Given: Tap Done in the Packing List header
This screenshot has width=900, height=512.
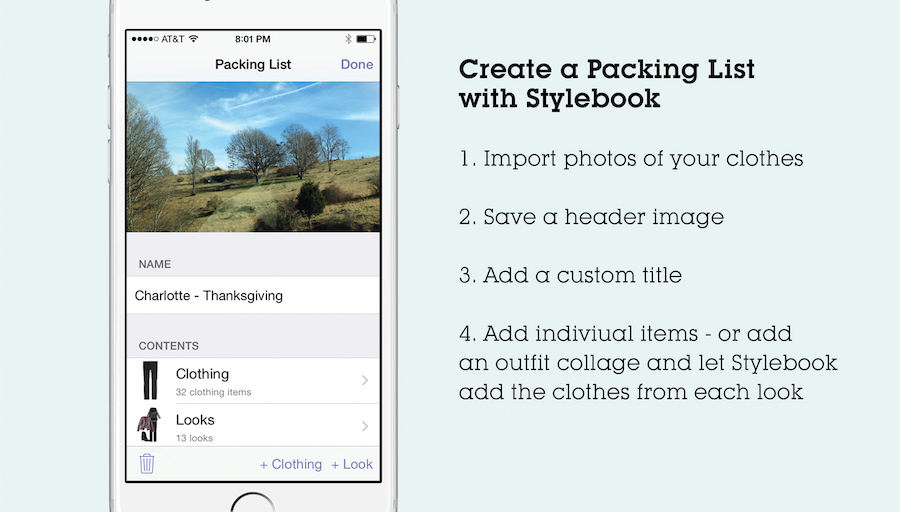Looking at the screenshot, I should point(356,64).
